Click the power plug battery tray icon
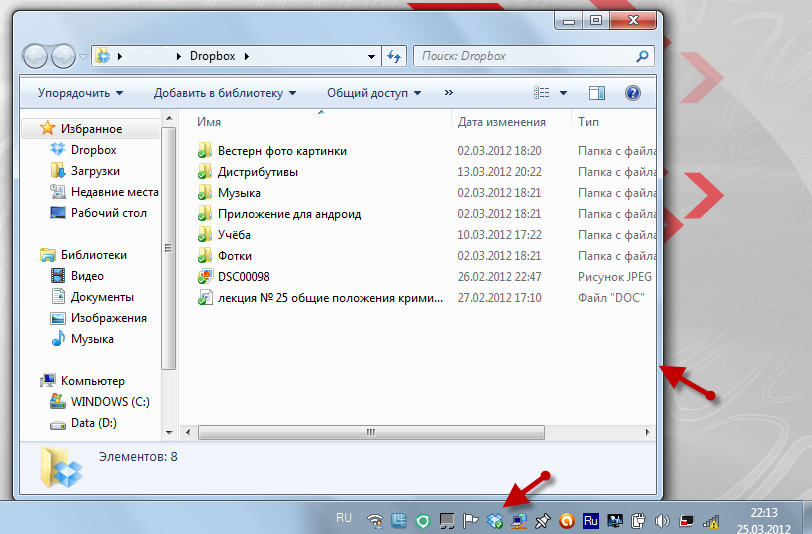Image resolution: width=812 pixels, height=534 pixels. [x=638, y=520]
